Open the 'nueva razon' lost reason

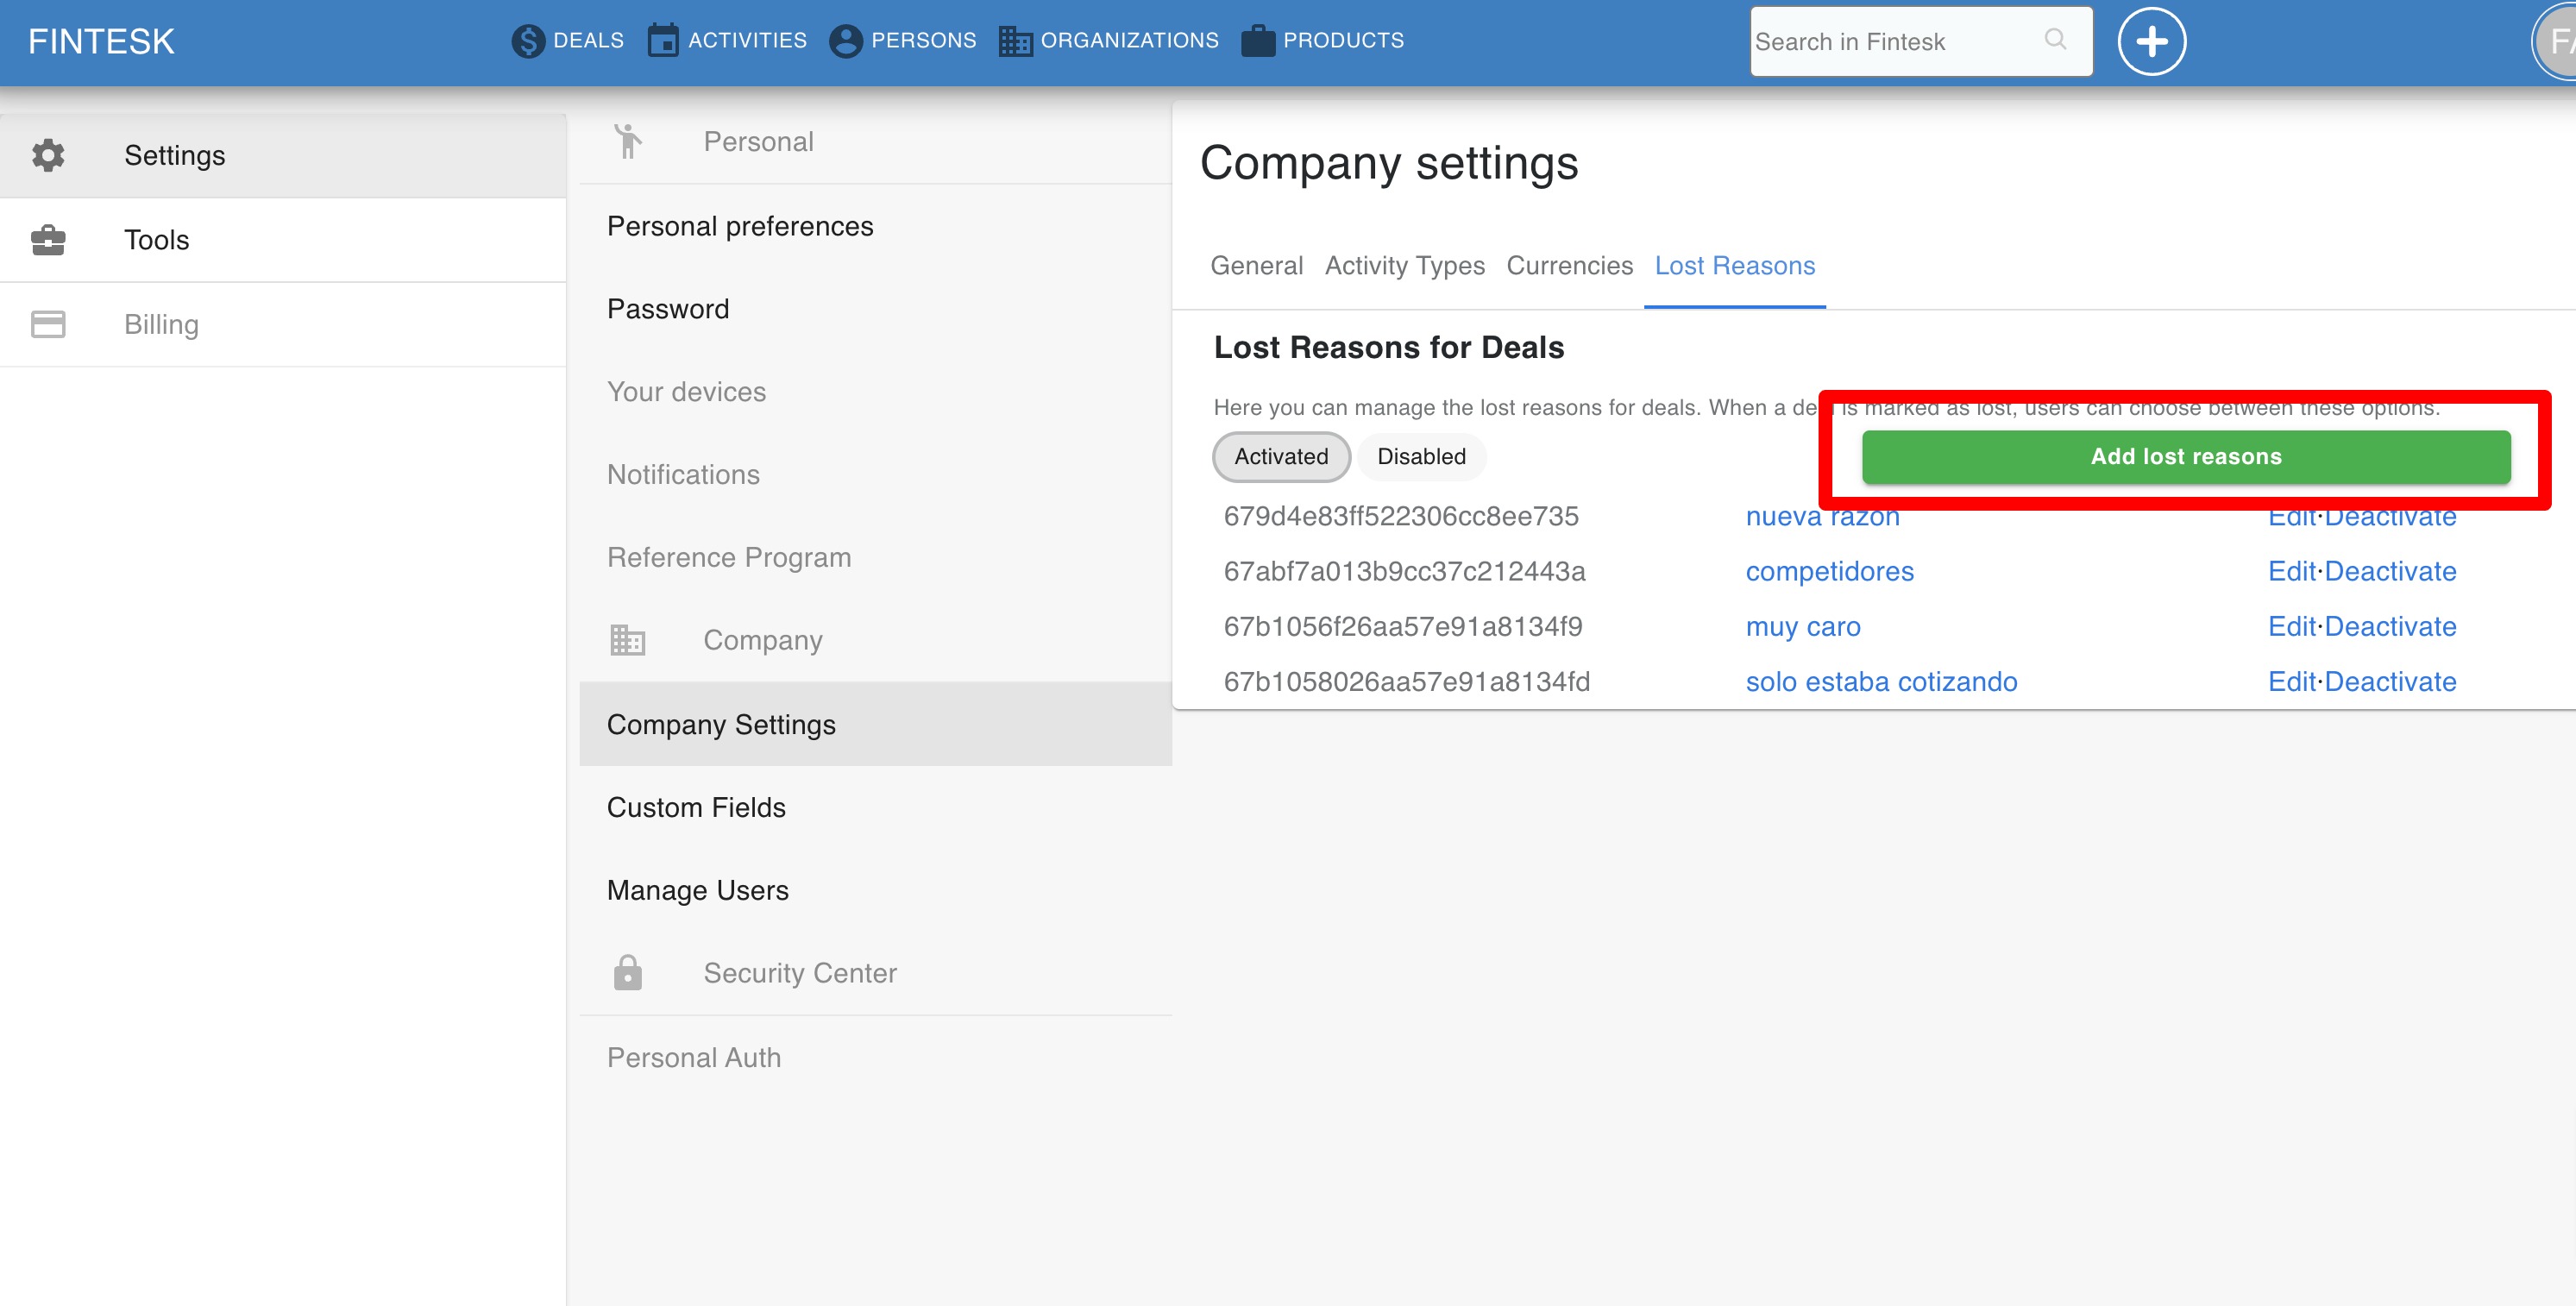[x=1822, y=517]
